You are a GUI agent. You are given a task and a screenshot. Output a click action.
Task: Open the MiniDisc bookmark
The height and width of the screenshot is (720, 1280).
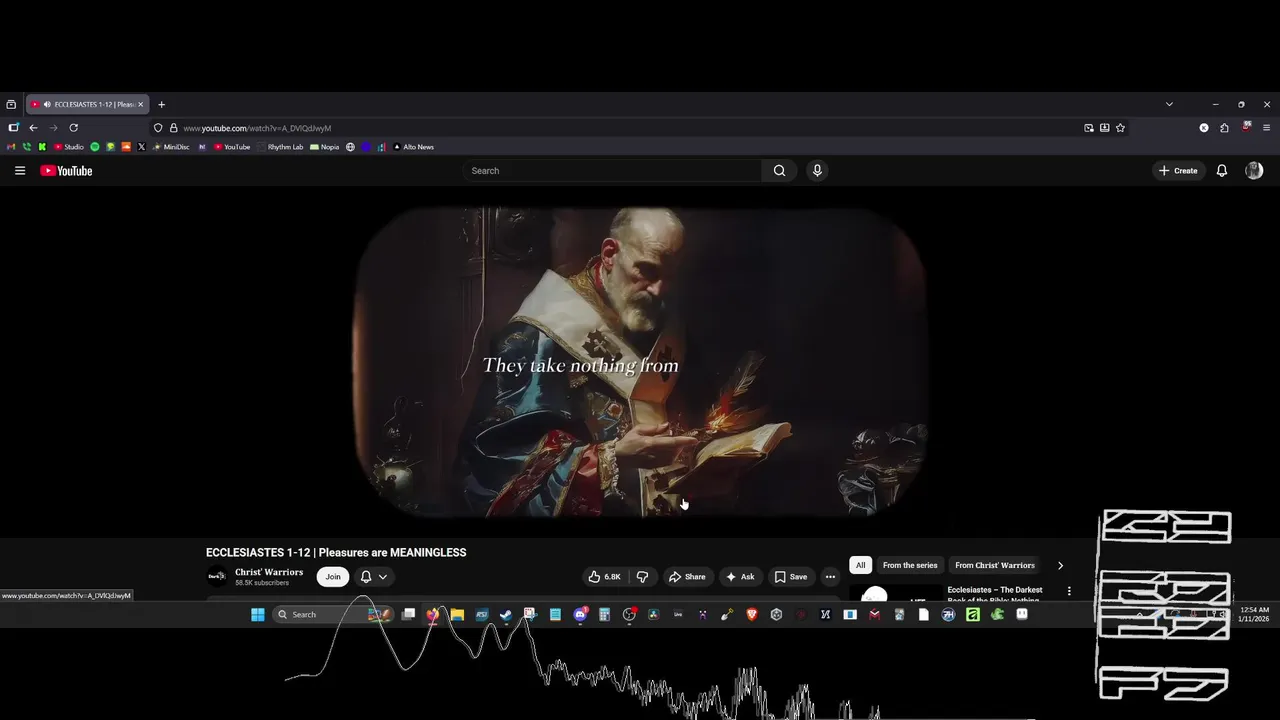click(171, 147)
